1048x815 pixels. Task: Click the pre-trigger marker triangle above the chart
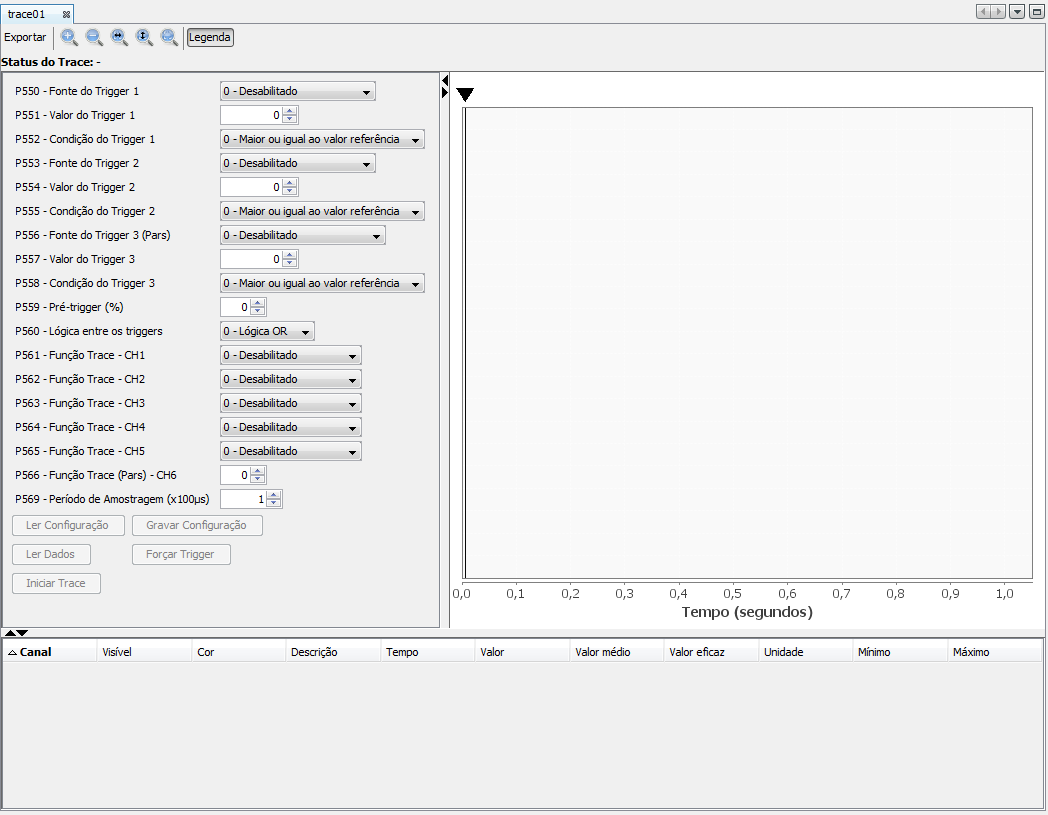[x=465, y=94]
